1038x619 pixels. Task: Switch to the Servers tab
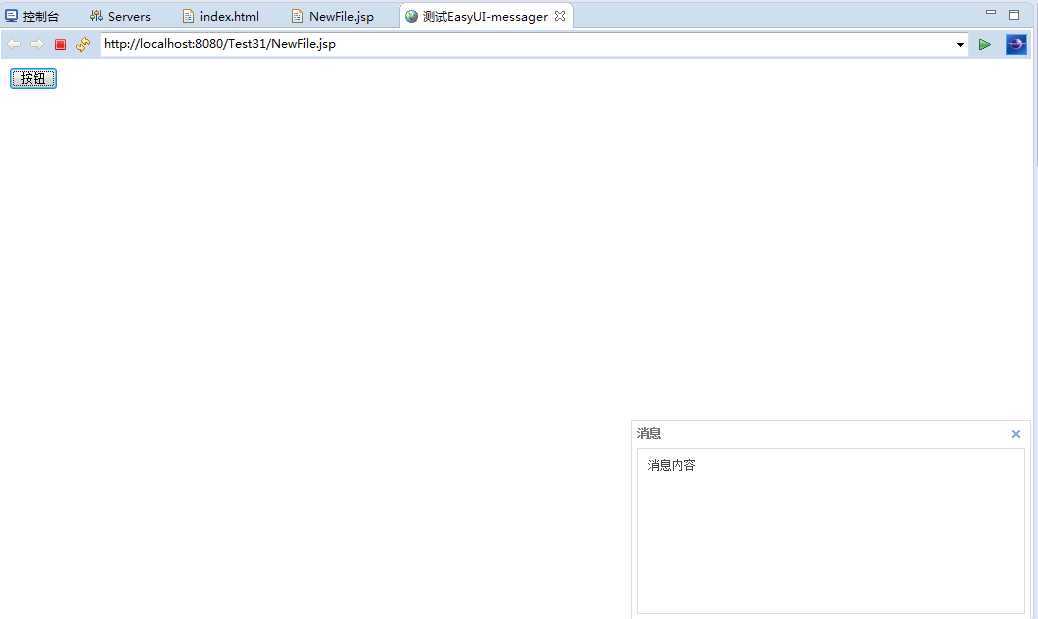click(120, 17)
